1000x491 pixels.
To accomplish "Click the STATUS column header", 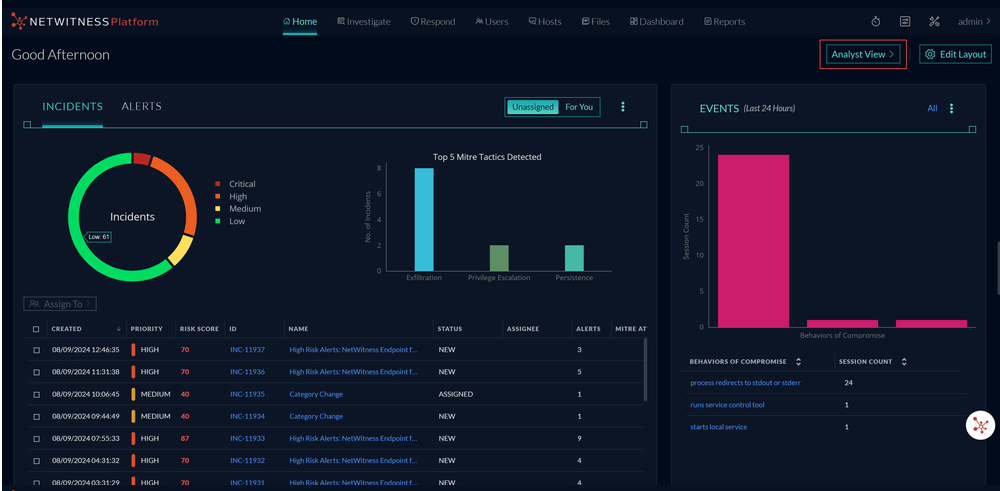I will pyautogui.click(x=450, y=329).
